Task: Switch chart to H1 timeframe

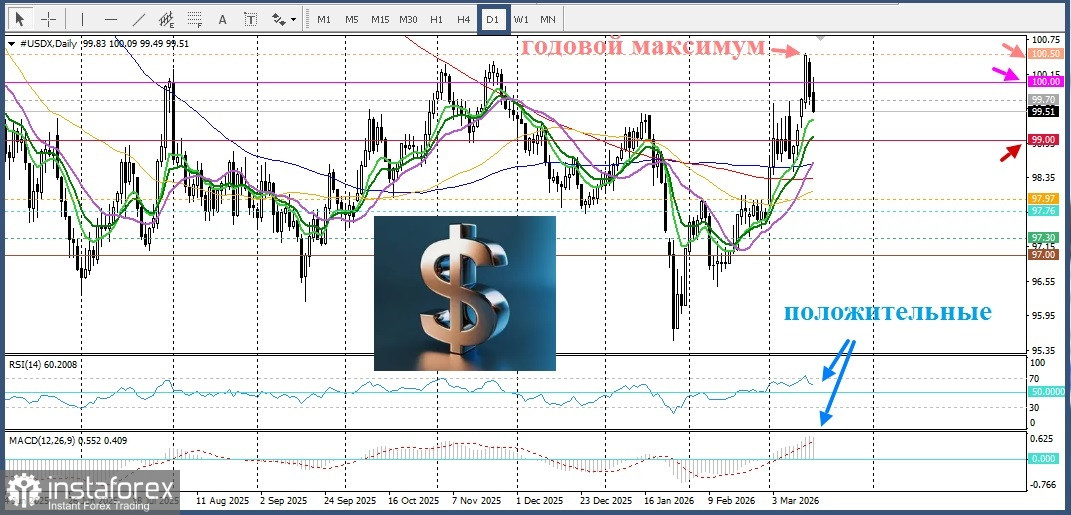Action: point(436,19)
